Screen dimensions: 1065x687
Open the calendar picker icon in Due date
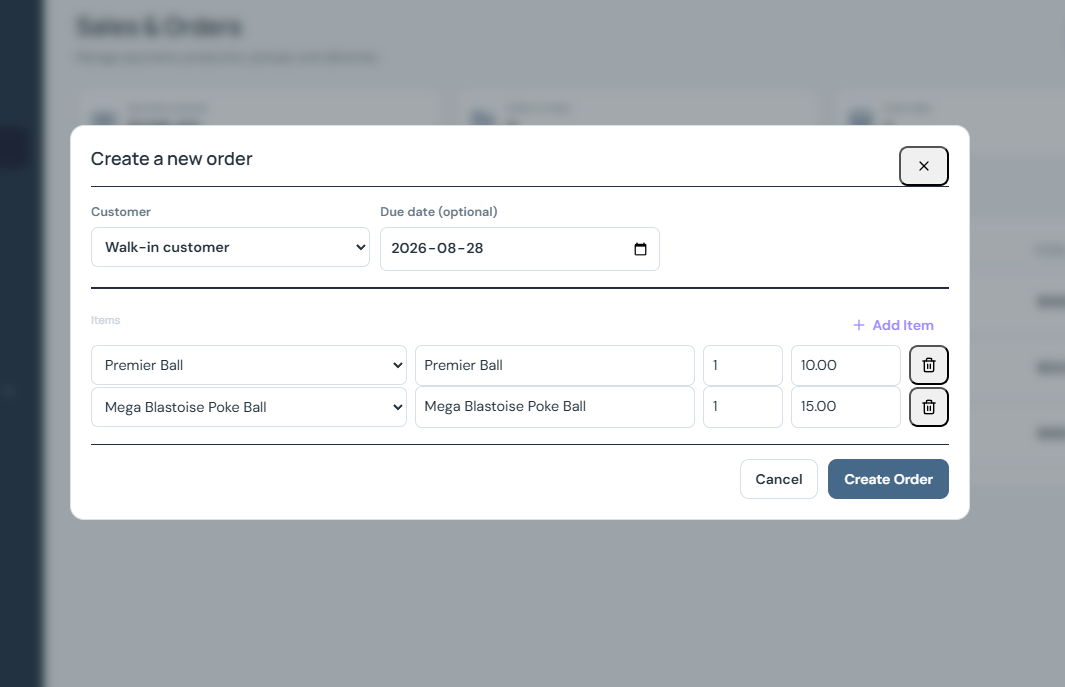[640, 249]
